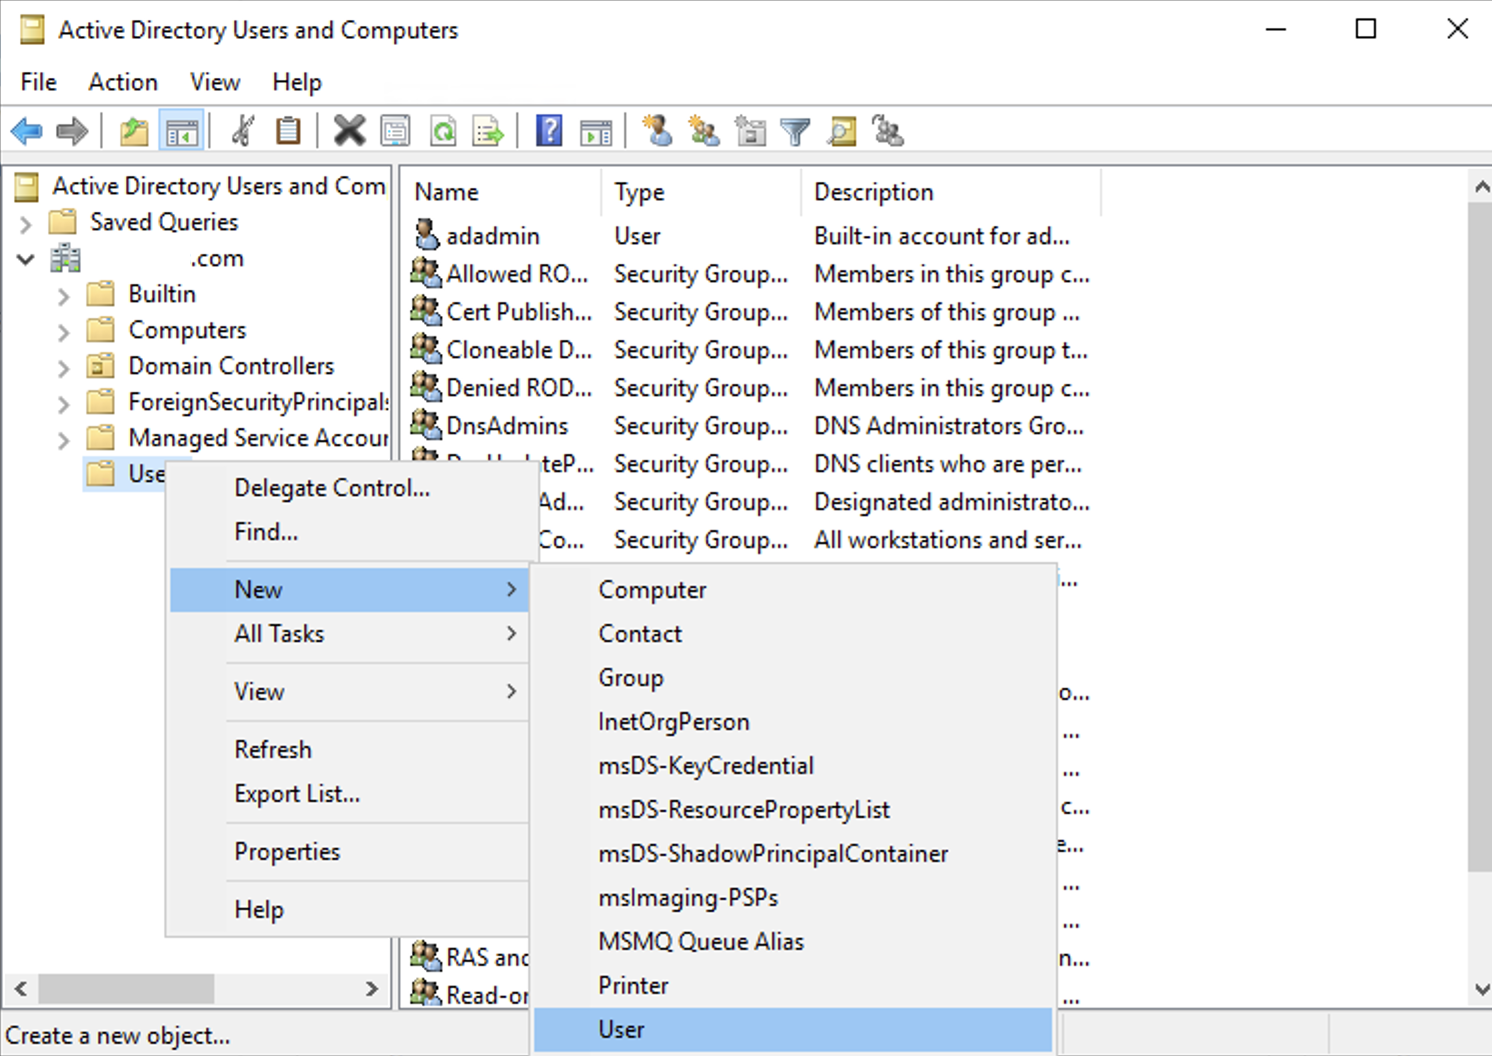Choose Delegate Control... from context menu
Image resolution: width=1492 pixels, height=1056 pixels.
pos(349,487)
